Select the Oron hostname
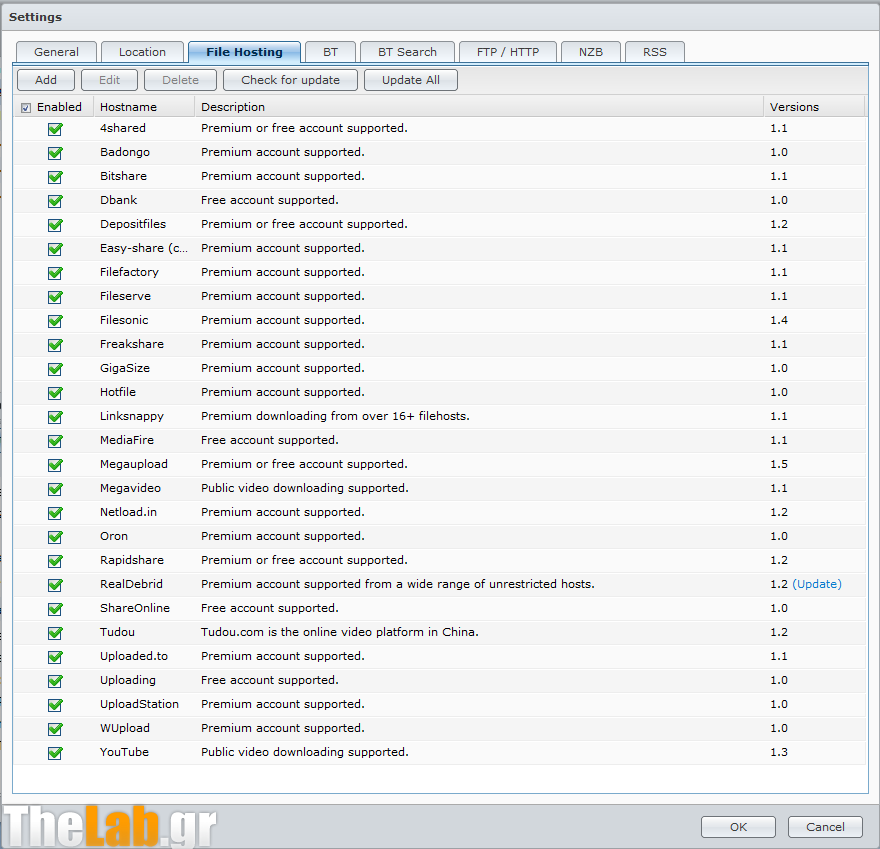This screenshot has width=880, height=849. click(114, 536)
